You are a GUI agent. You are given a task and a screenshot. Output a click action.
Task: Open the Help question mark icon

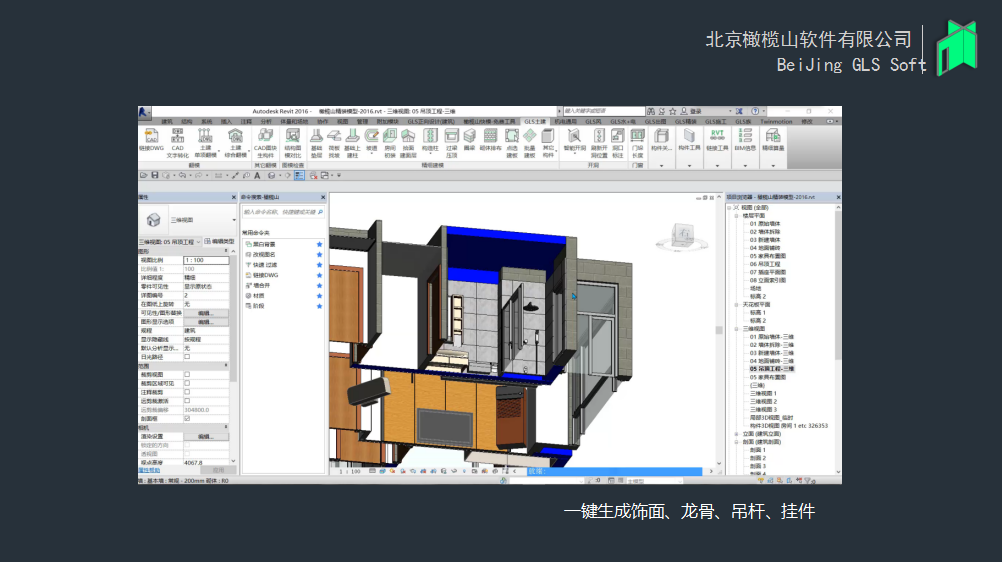(x=755, y=111)
